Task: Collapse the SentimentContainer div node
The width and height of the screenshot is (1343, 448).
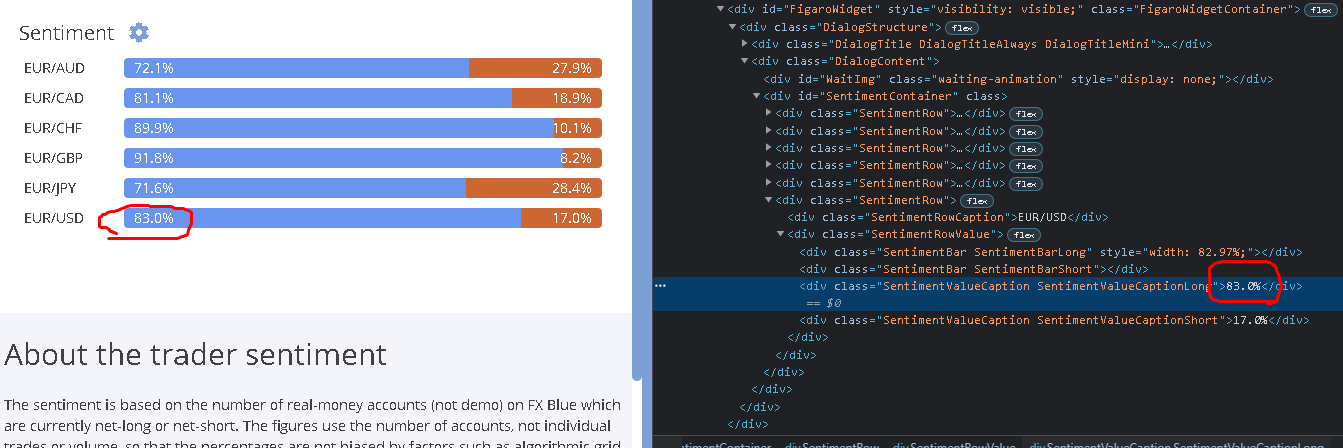Action: pyautogui.click(x=758, y=96)
